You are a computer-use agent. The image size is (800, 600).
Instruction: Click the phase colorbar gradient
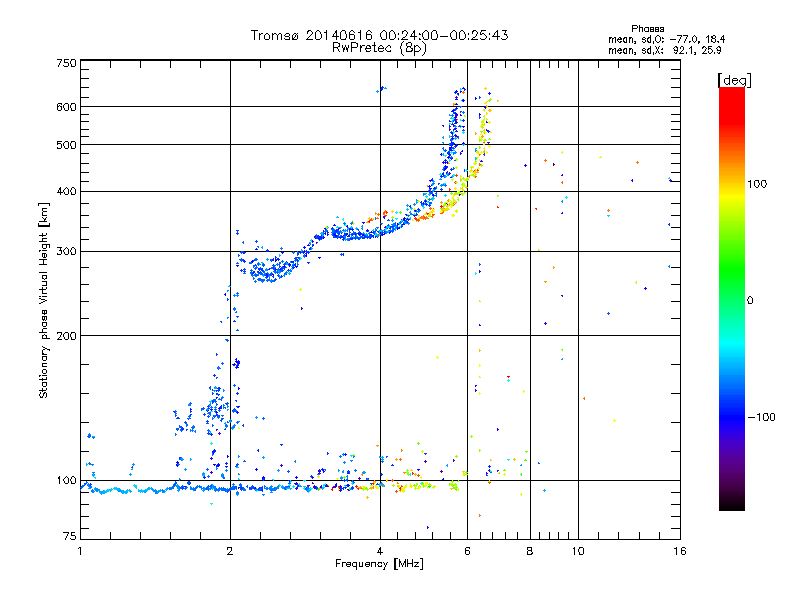(x=732, y=298)
